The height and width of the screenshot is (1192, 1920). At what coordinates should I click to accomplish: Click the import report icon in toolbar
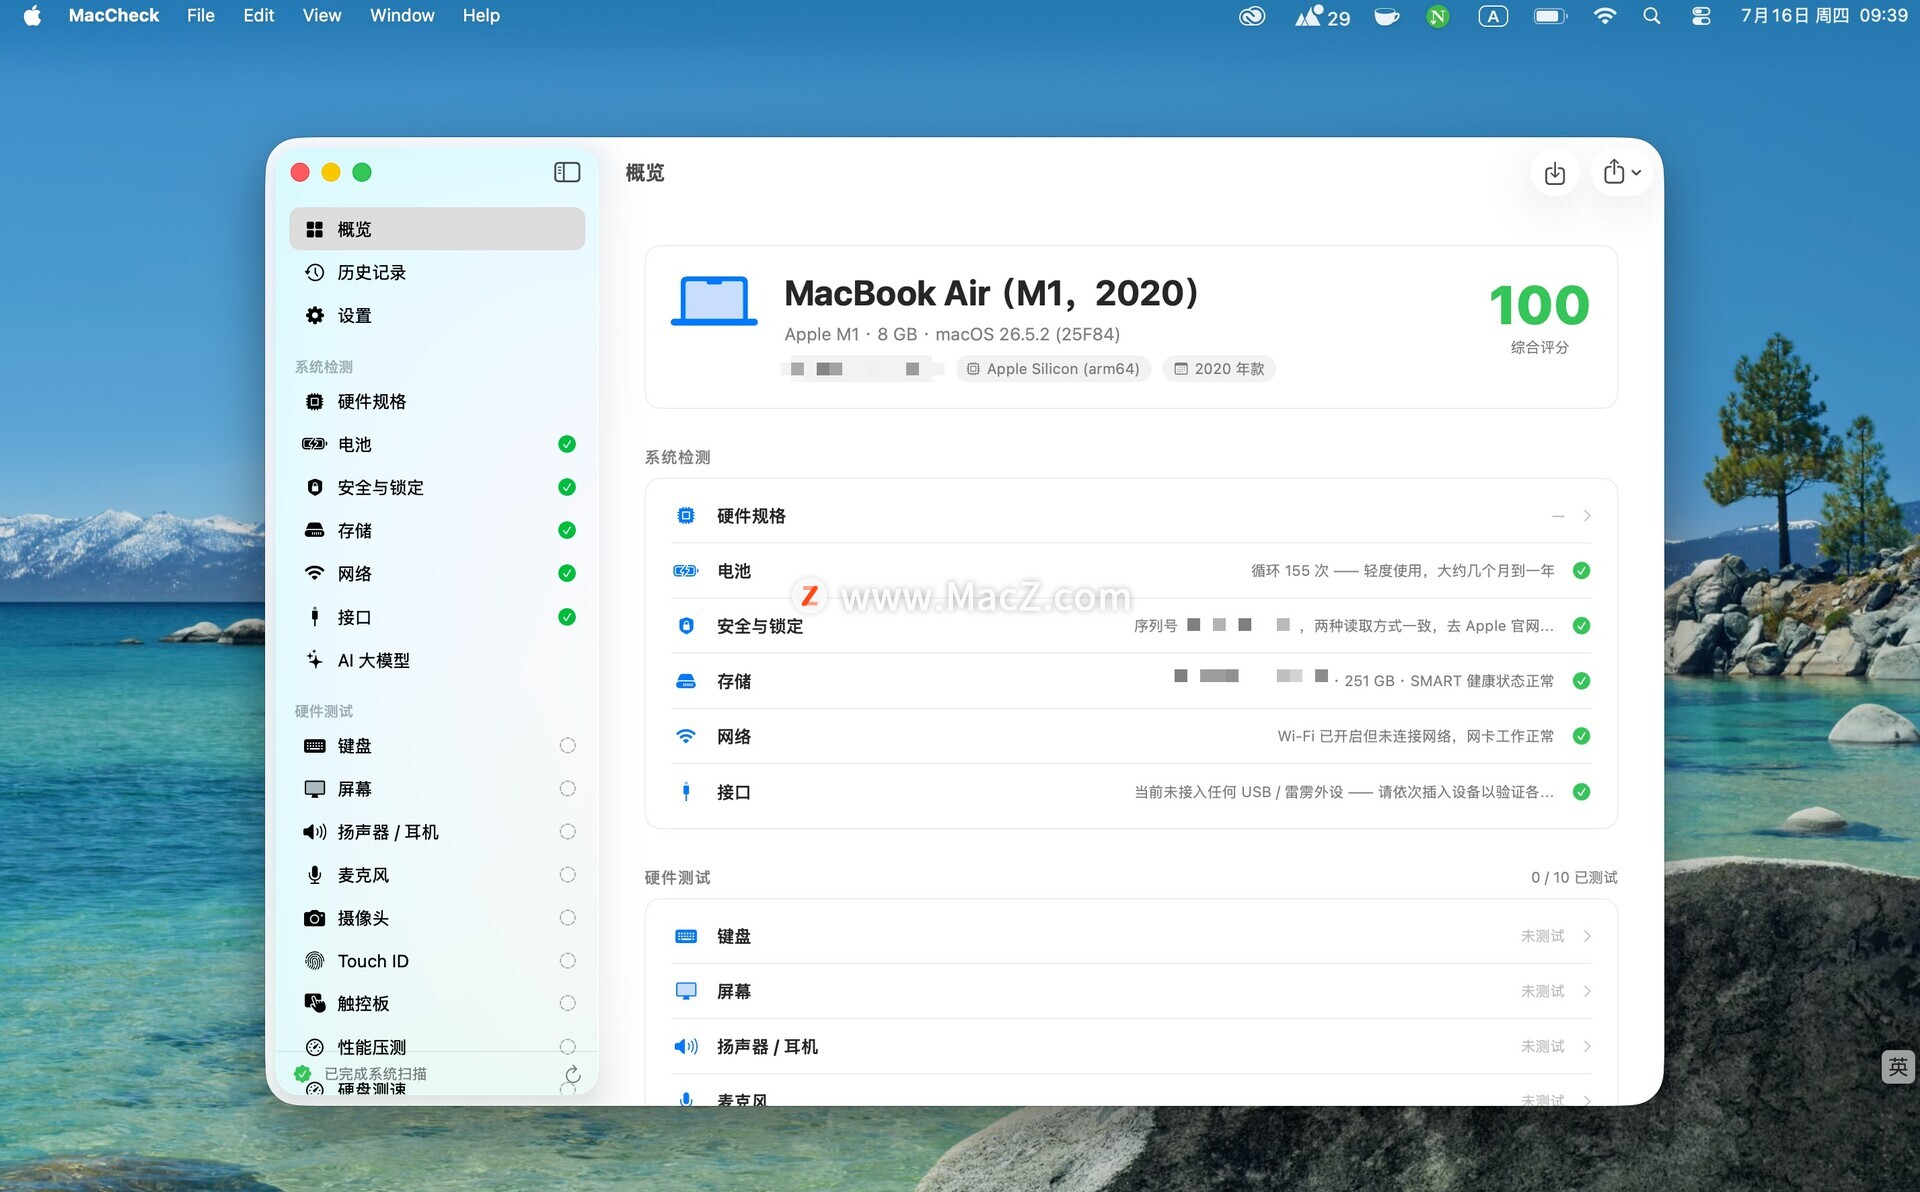tap(1555, 173)
